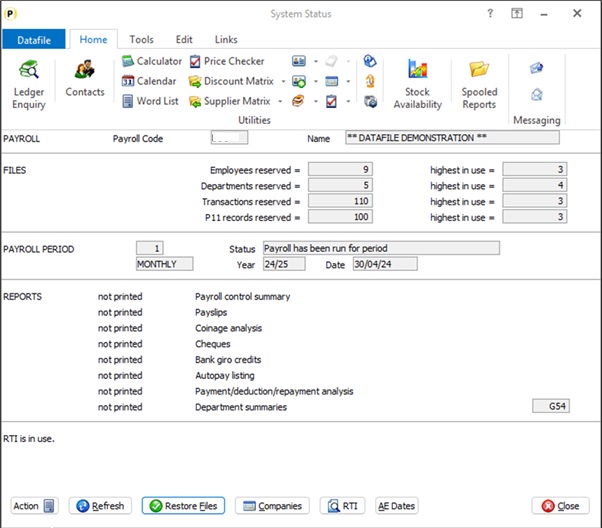The image size is (602, 528).
Task: Click the Departments highest in use value 4
Action: [535, 185]
